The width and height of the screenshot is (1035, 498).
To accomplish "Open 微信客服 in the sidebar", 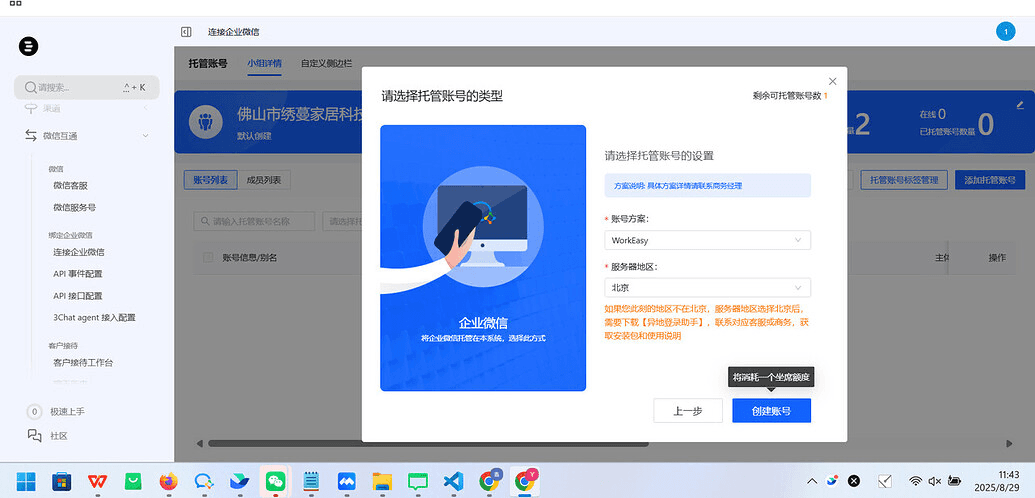I will 71,186.
